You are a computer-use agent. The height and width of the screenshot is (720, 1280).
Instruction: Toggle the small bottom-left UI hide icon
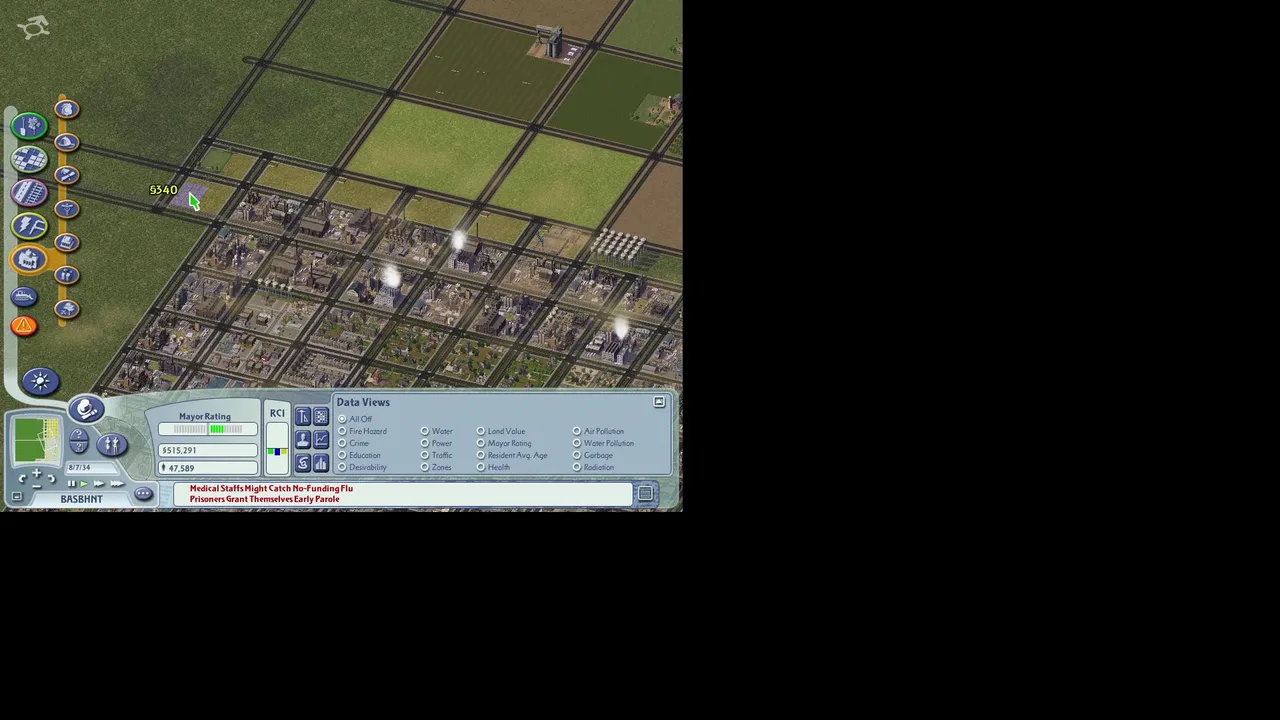(16, 497)
